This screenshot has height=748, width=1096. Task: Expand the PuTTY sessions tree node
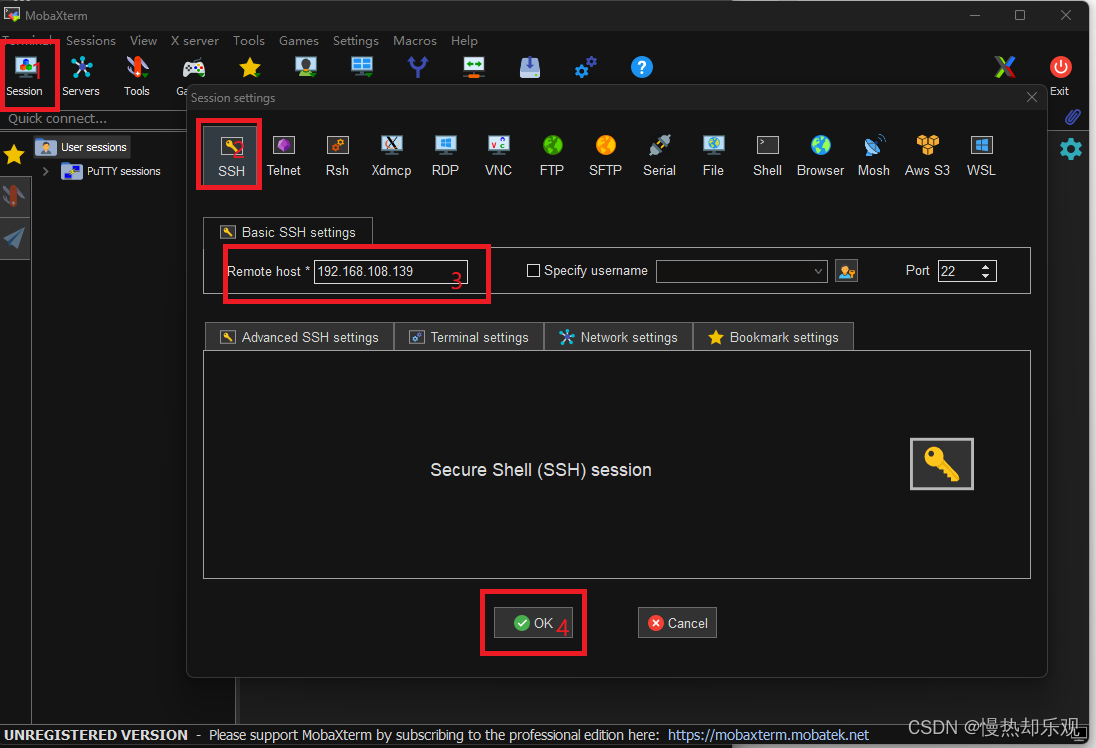coord(45,171)
